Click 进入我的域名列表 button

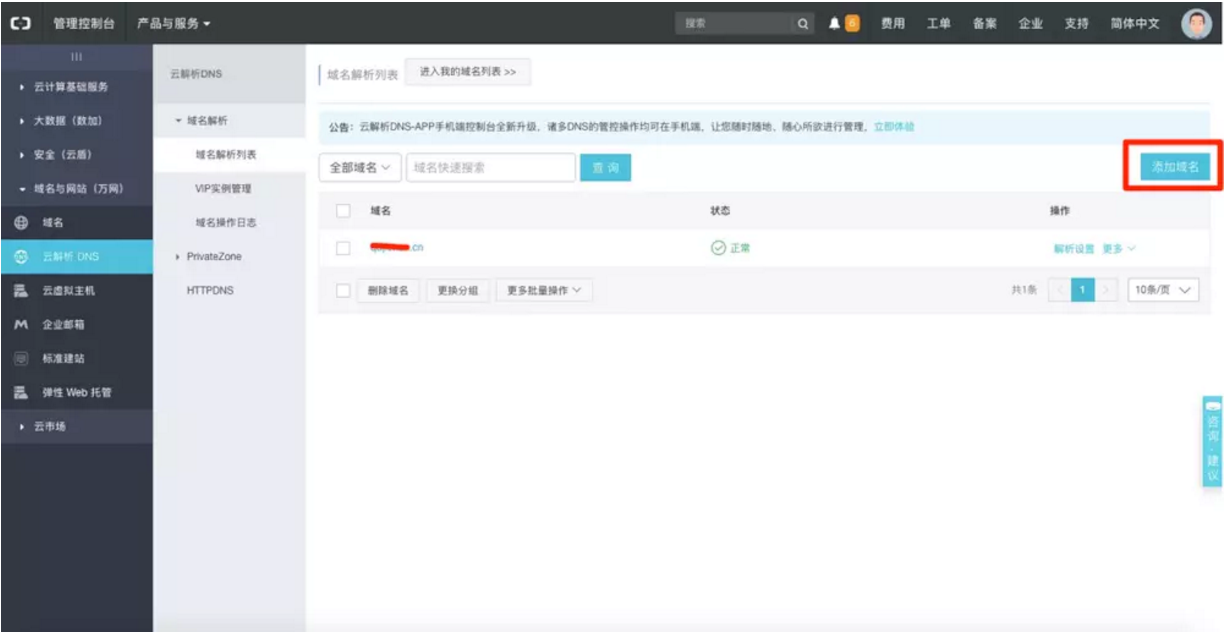[468, 73]
